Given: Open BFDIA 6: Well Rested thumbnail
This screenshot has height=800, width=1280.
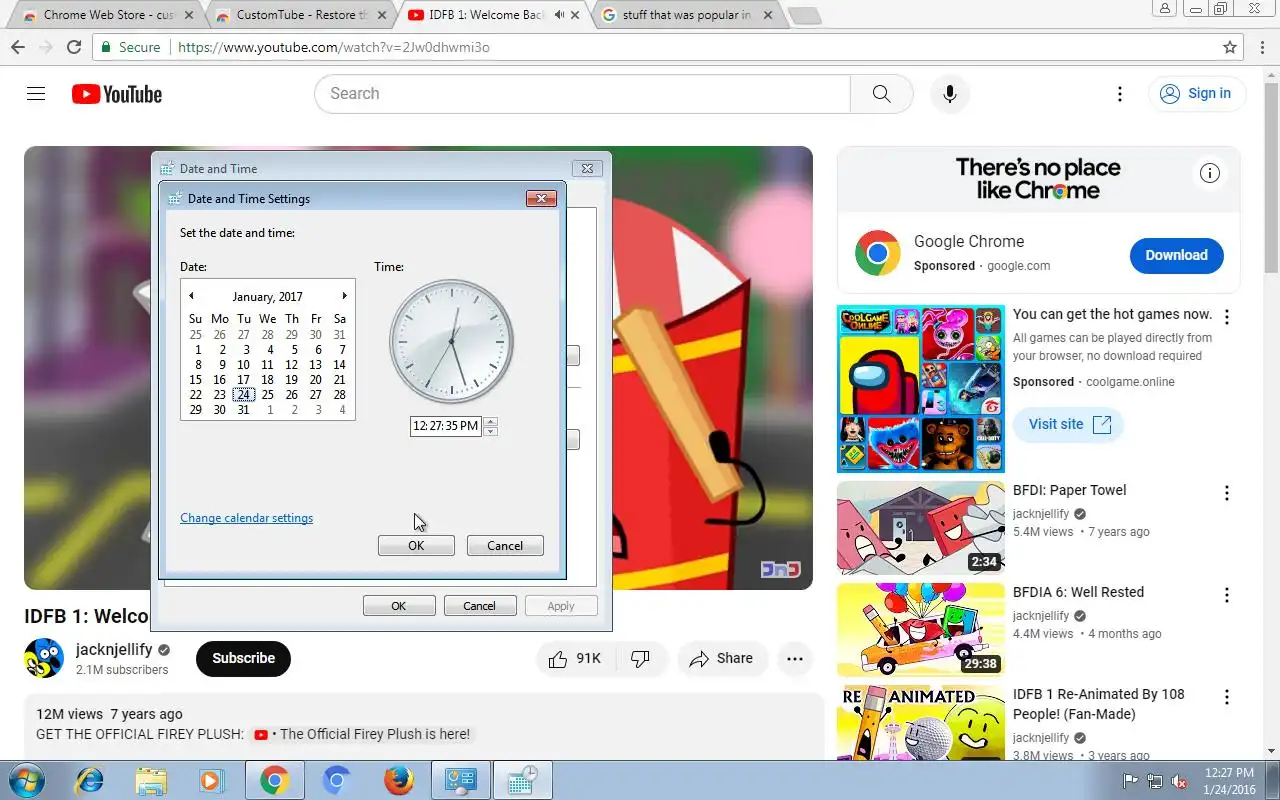Looking at the screenshot, I should tap(921, 630).
